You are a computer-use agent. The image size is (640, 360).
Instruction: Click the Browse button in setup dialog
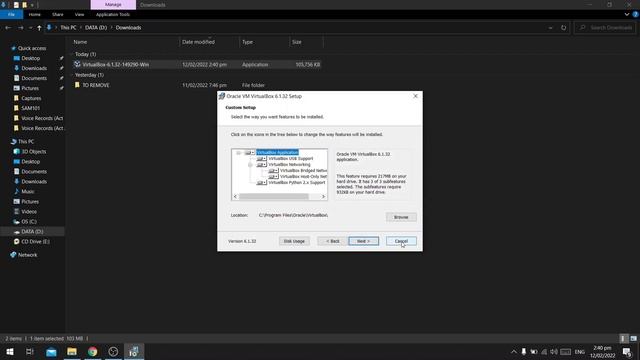401,217
